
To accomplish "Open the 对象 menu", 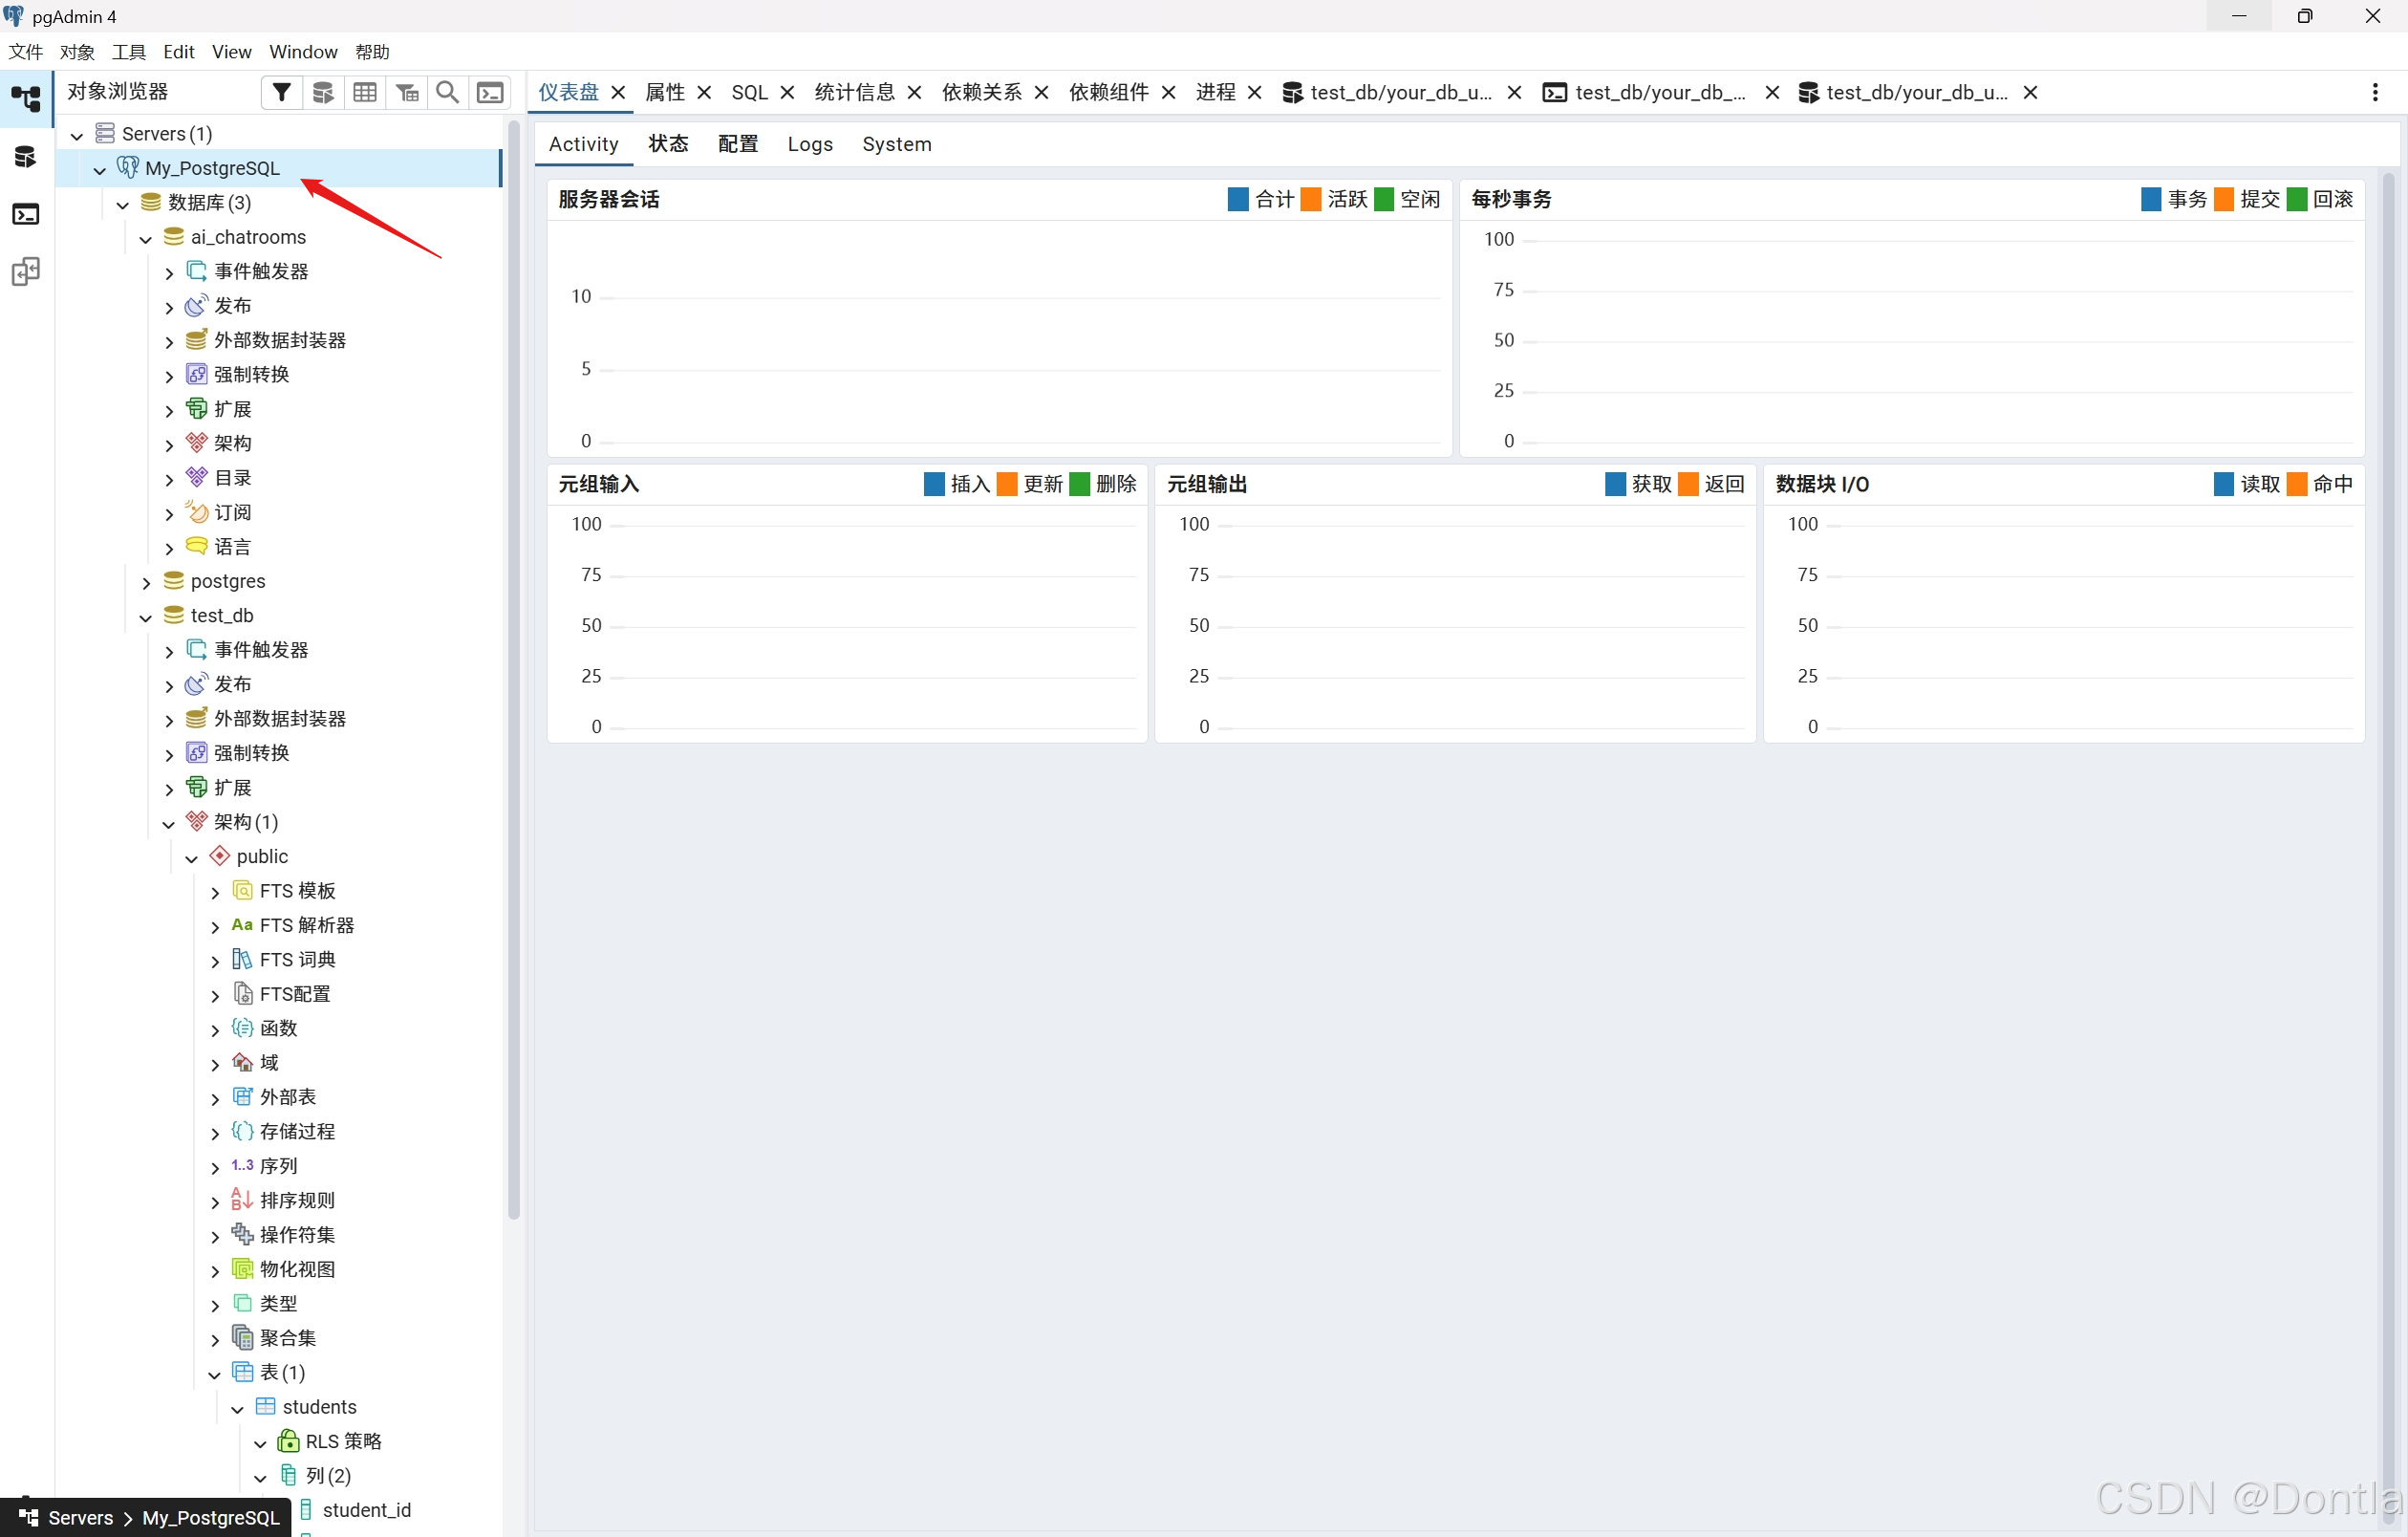I will (77, 52).
